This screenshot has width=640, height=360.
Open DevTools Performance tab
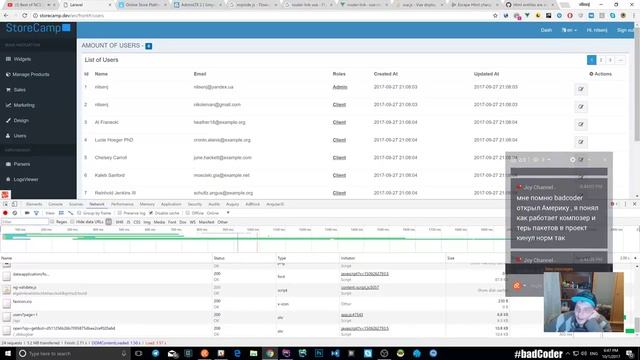tap(122, 204)
